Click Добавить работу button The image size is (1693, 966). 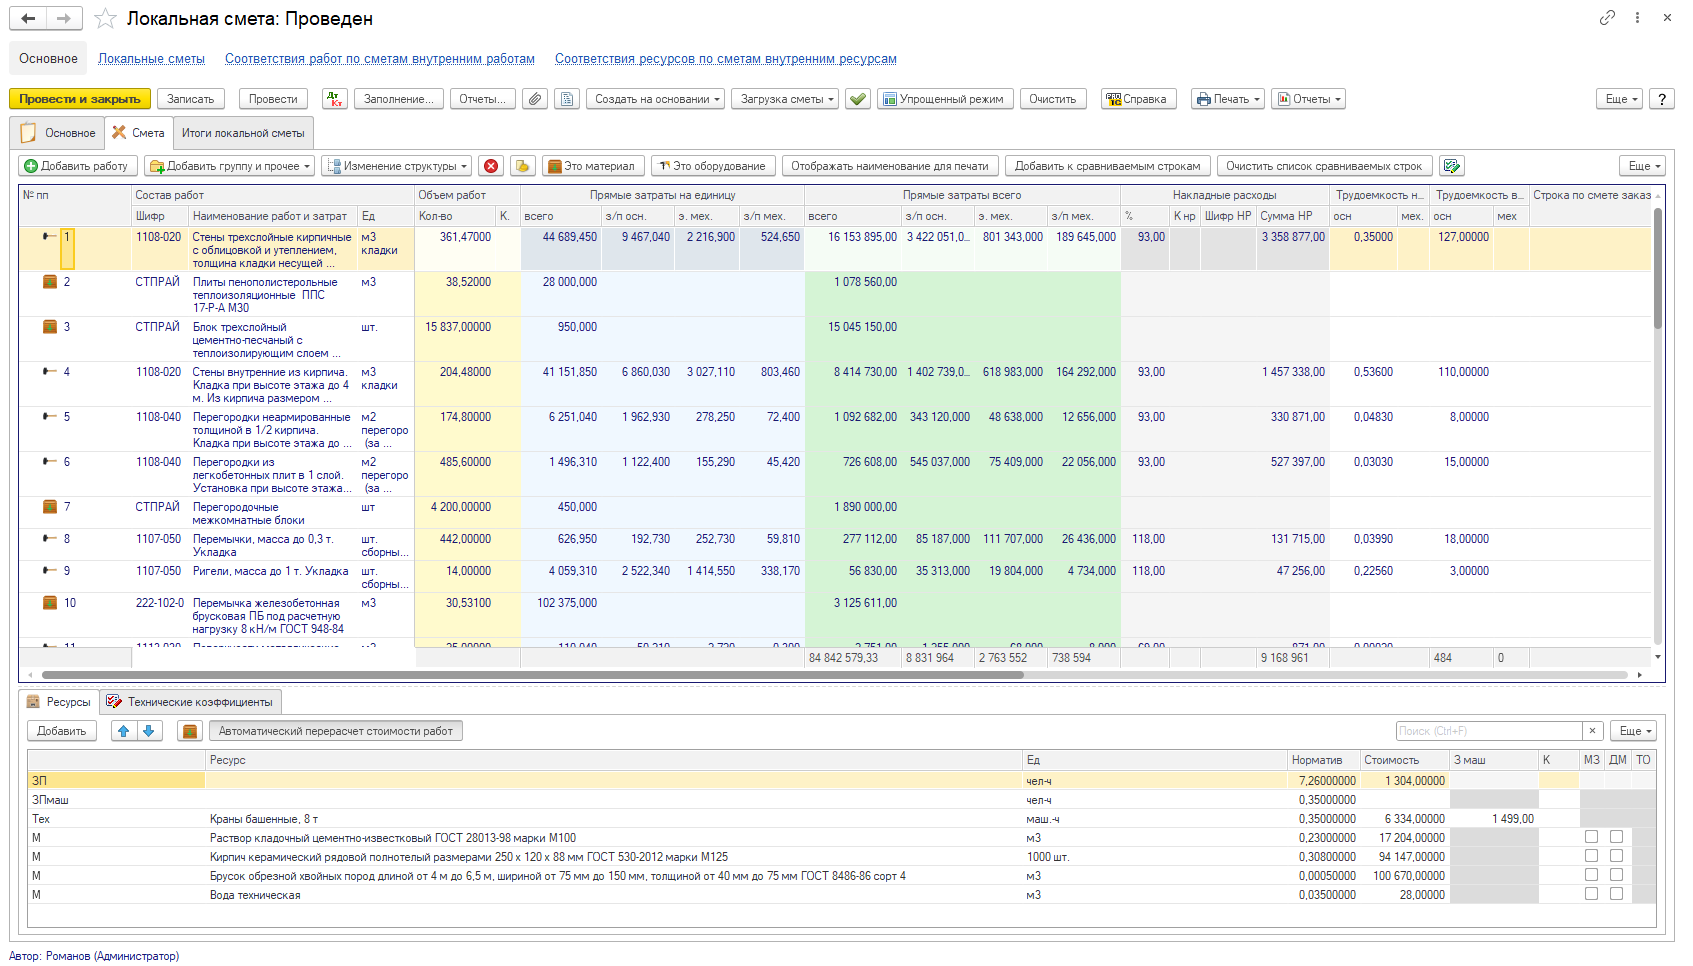coord(76,166)
